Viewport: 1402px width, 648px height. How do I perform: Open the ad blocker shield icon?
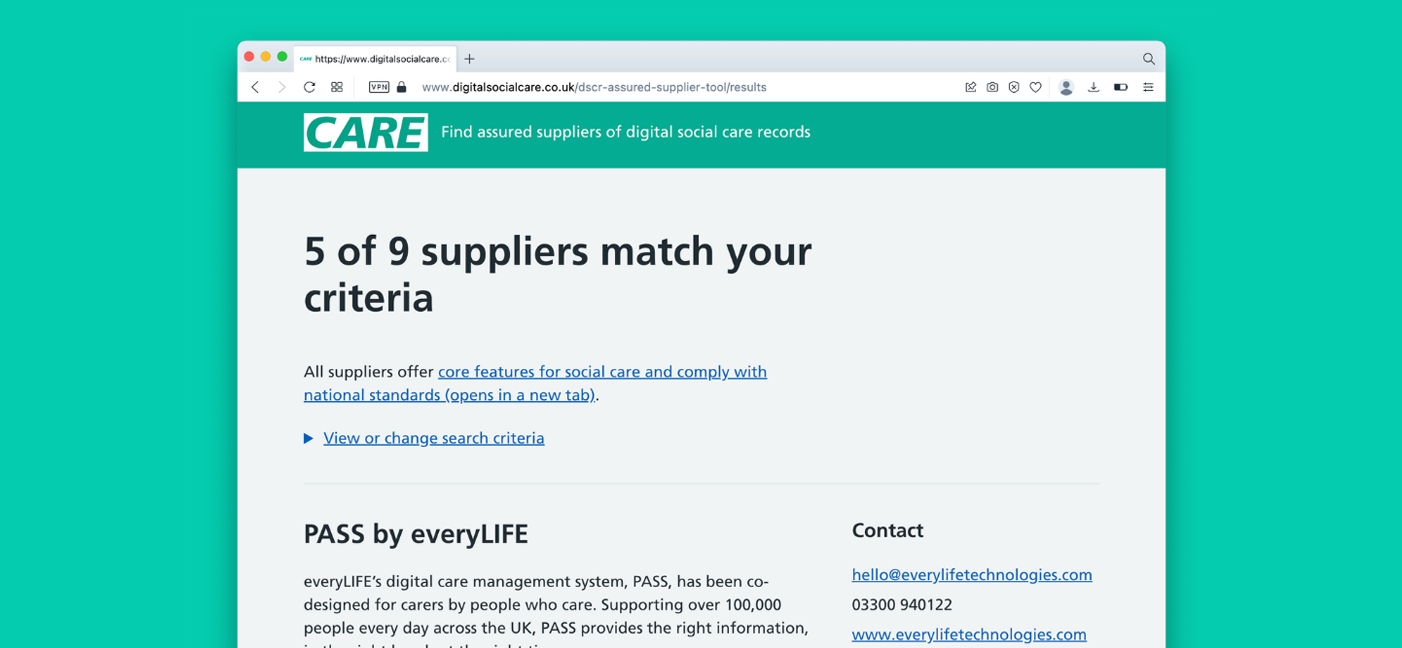pyautogui.click(x=1014, y=87)
